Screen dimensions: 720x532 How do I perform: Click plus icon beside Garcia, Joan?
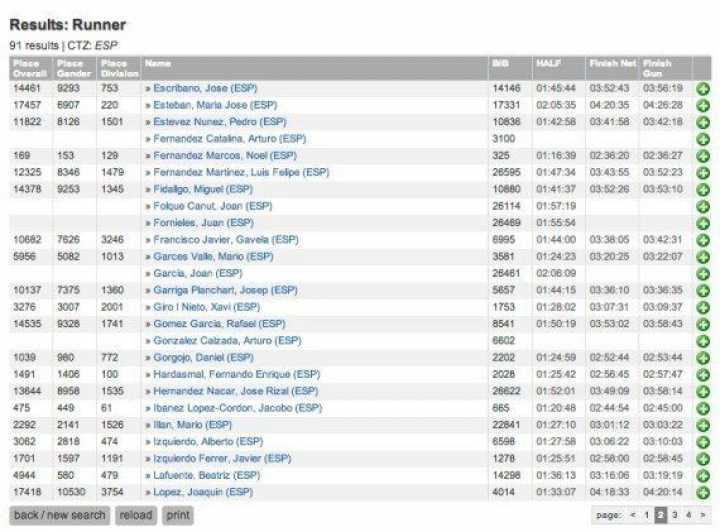pos(702,274)
